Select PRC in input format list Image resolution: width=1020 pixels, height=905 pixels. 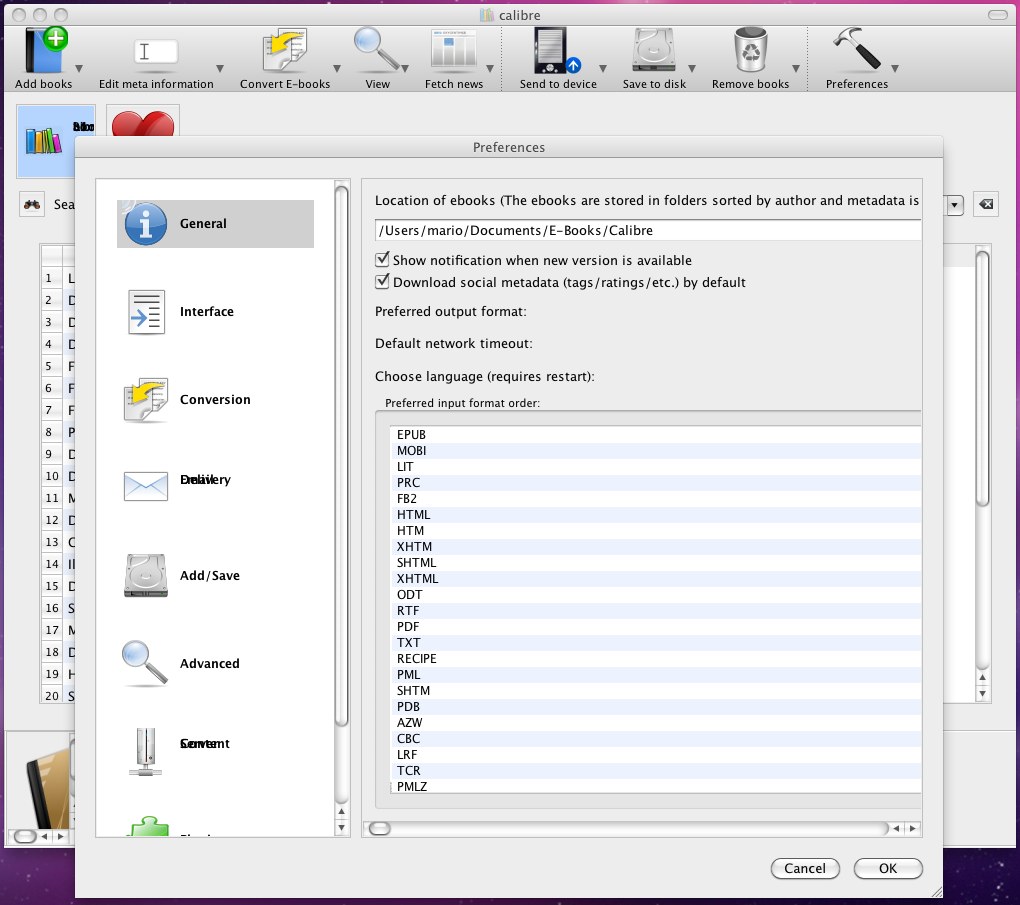pyautogui.click(x=656, y=483)
